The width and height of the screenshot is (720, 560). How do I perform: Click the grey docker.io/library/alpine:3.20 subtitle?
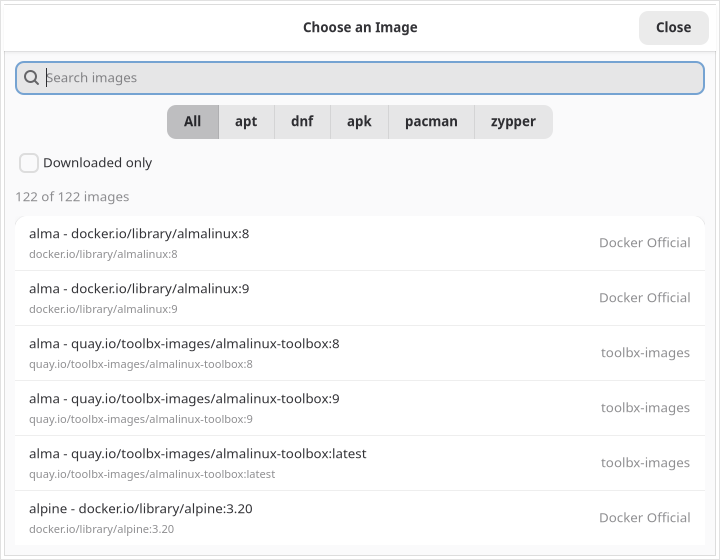tap(101, 530)
